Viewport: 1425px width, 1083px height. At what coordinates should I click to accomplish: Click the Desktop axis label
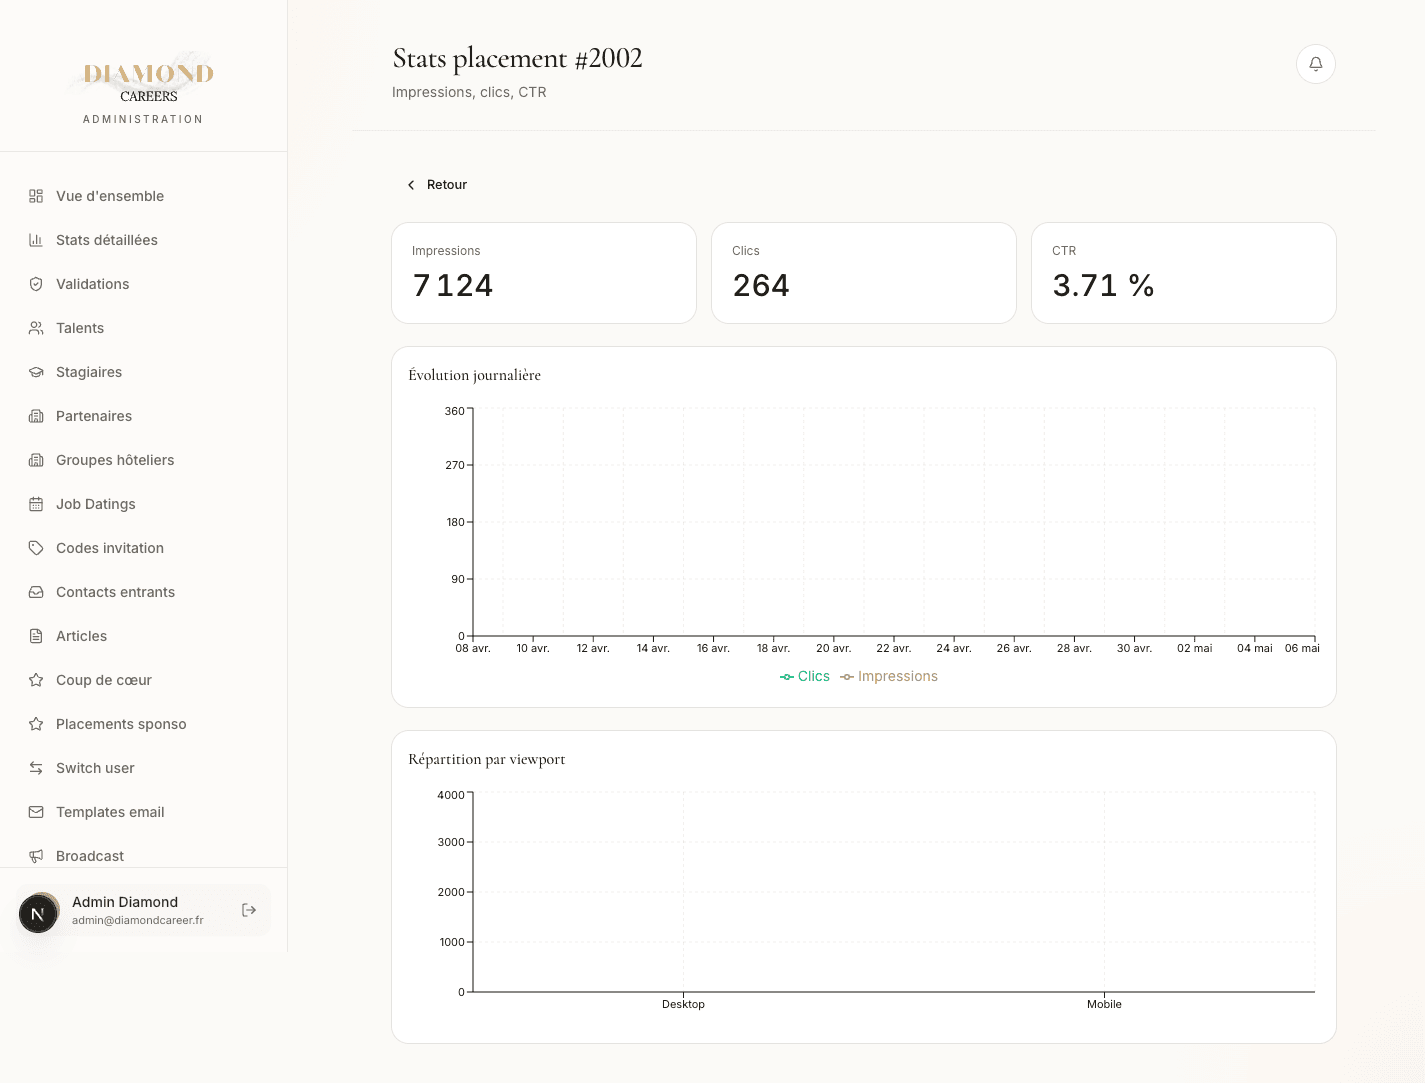point(683,1004)
